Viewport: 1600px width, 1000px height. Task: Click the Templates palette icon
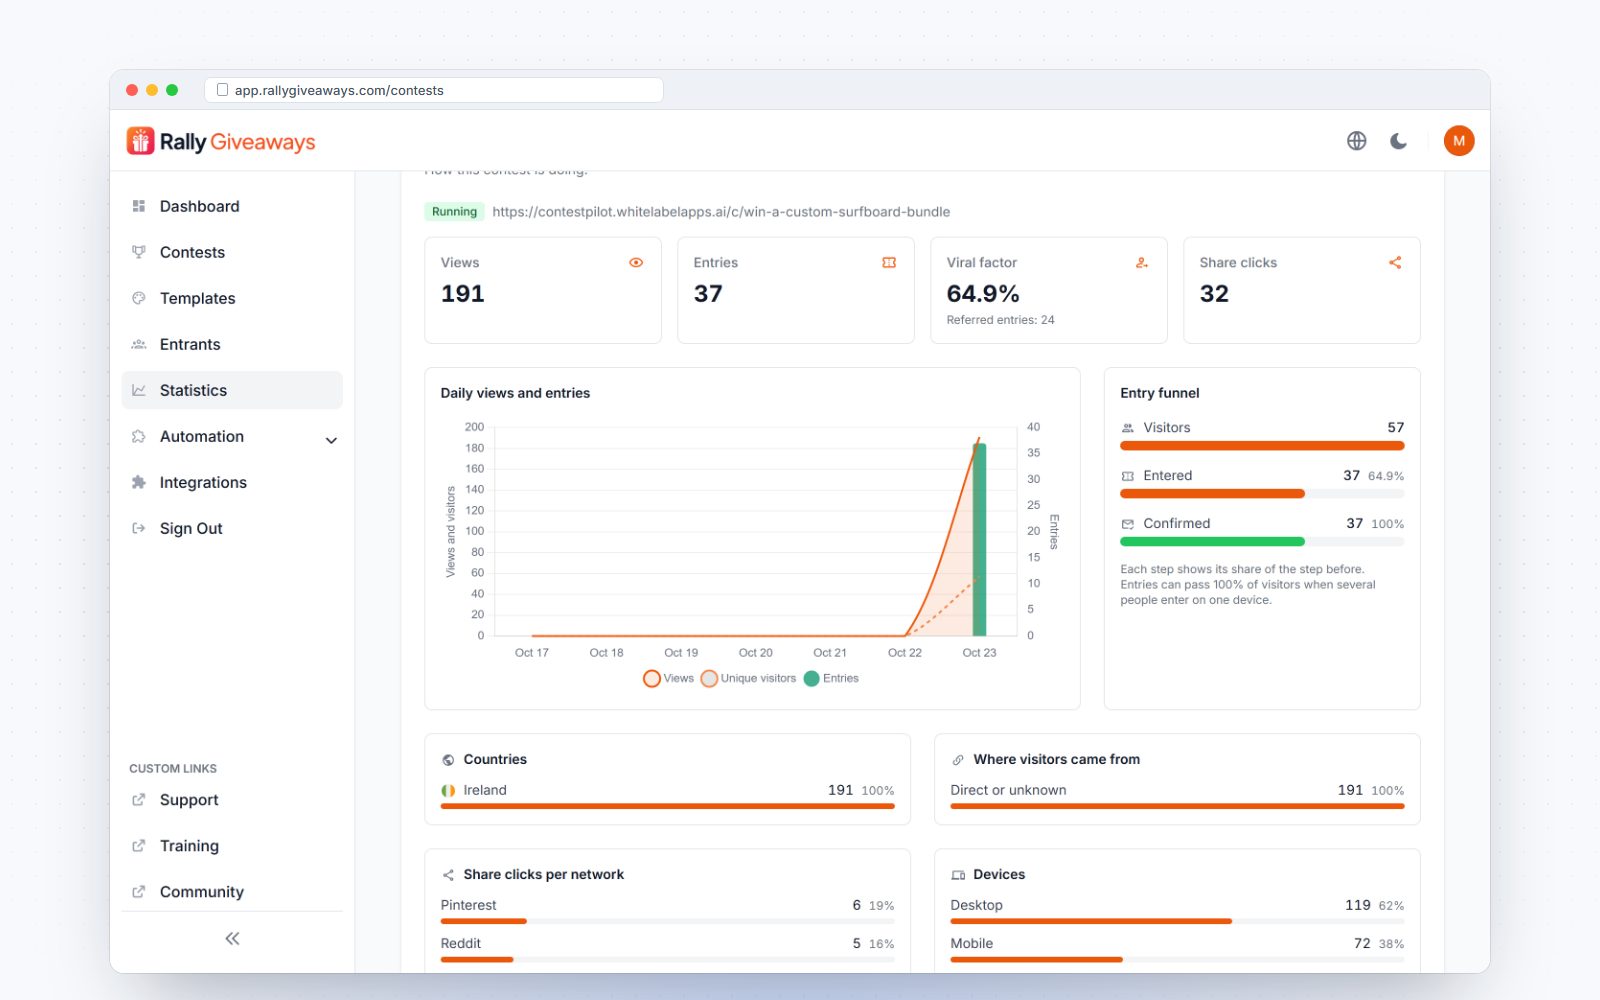coord(139,298)
